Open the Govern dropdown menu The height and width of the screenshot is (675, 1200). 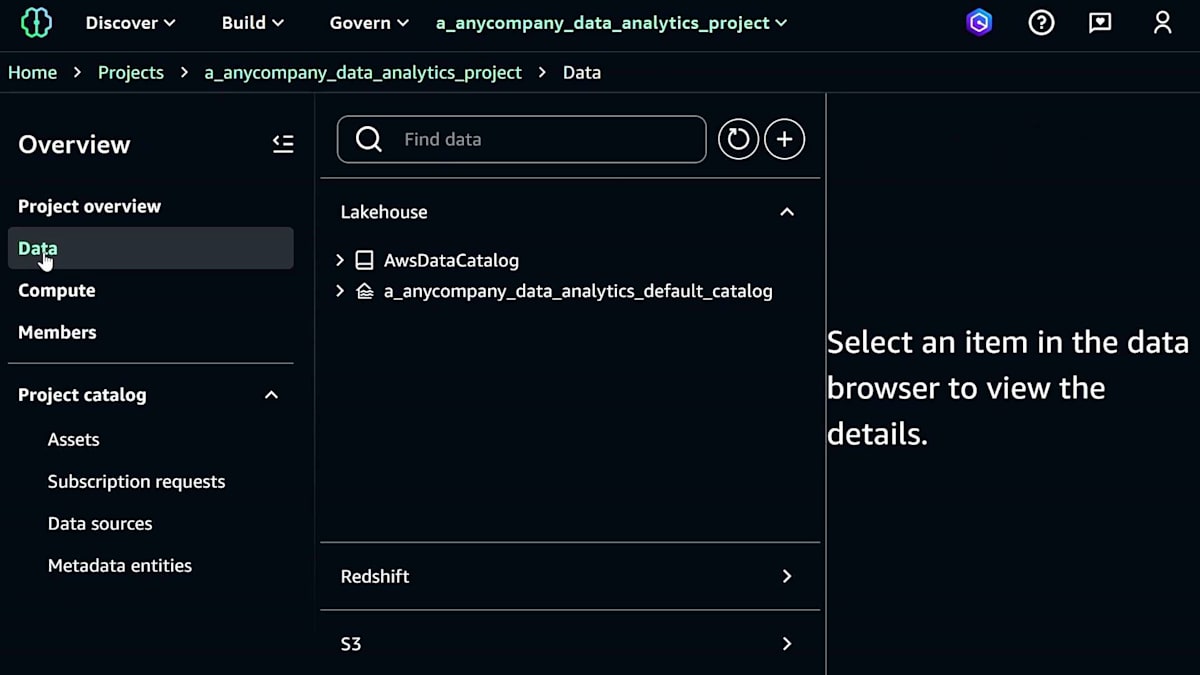coord(369,23)
